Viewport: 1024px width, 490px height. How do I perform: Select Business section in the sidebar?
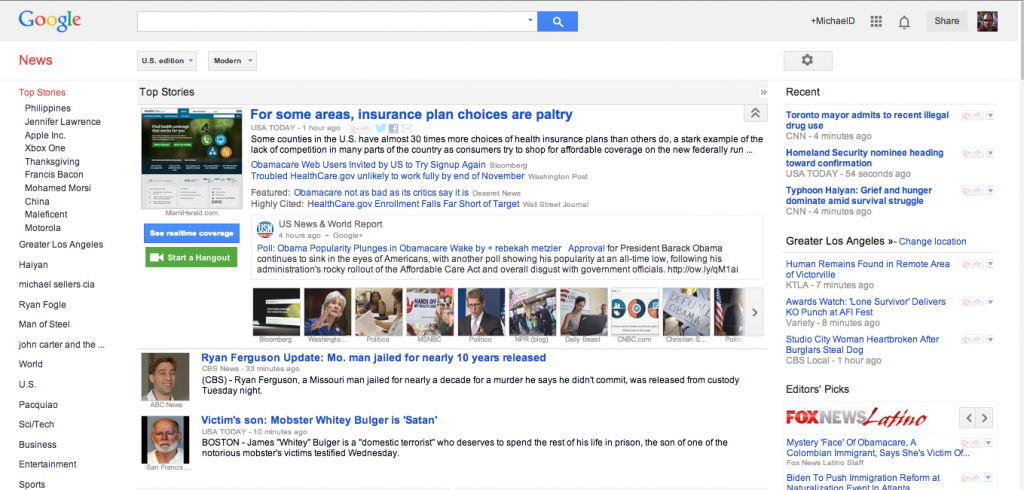[x=38, y=444]
